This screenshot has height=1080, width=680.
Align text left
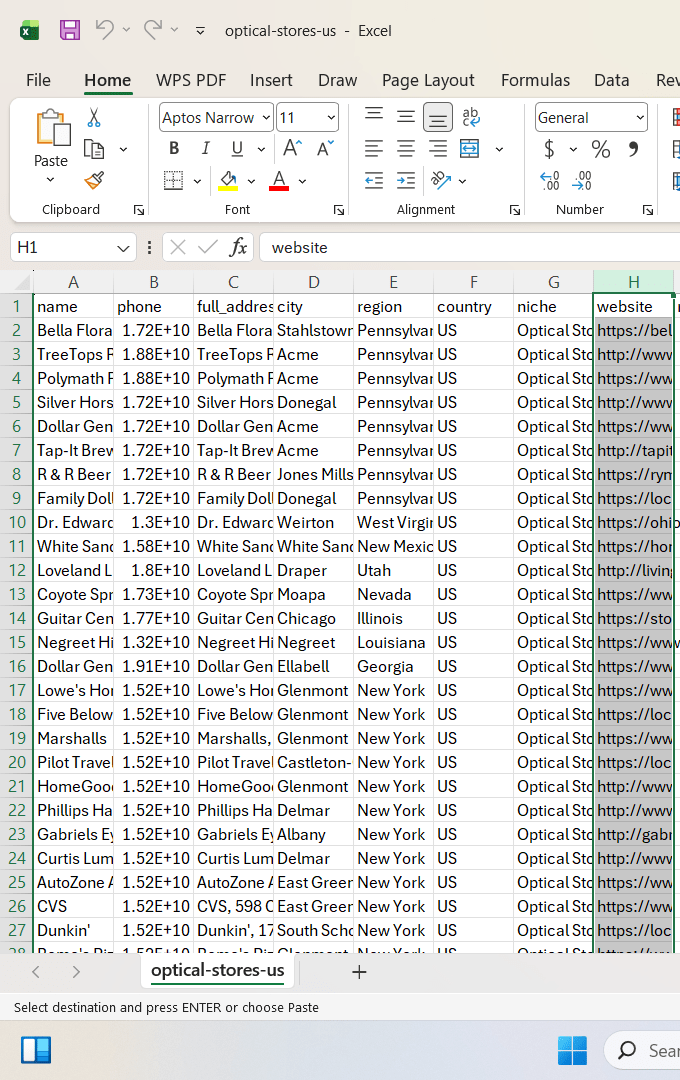point(373,149)
